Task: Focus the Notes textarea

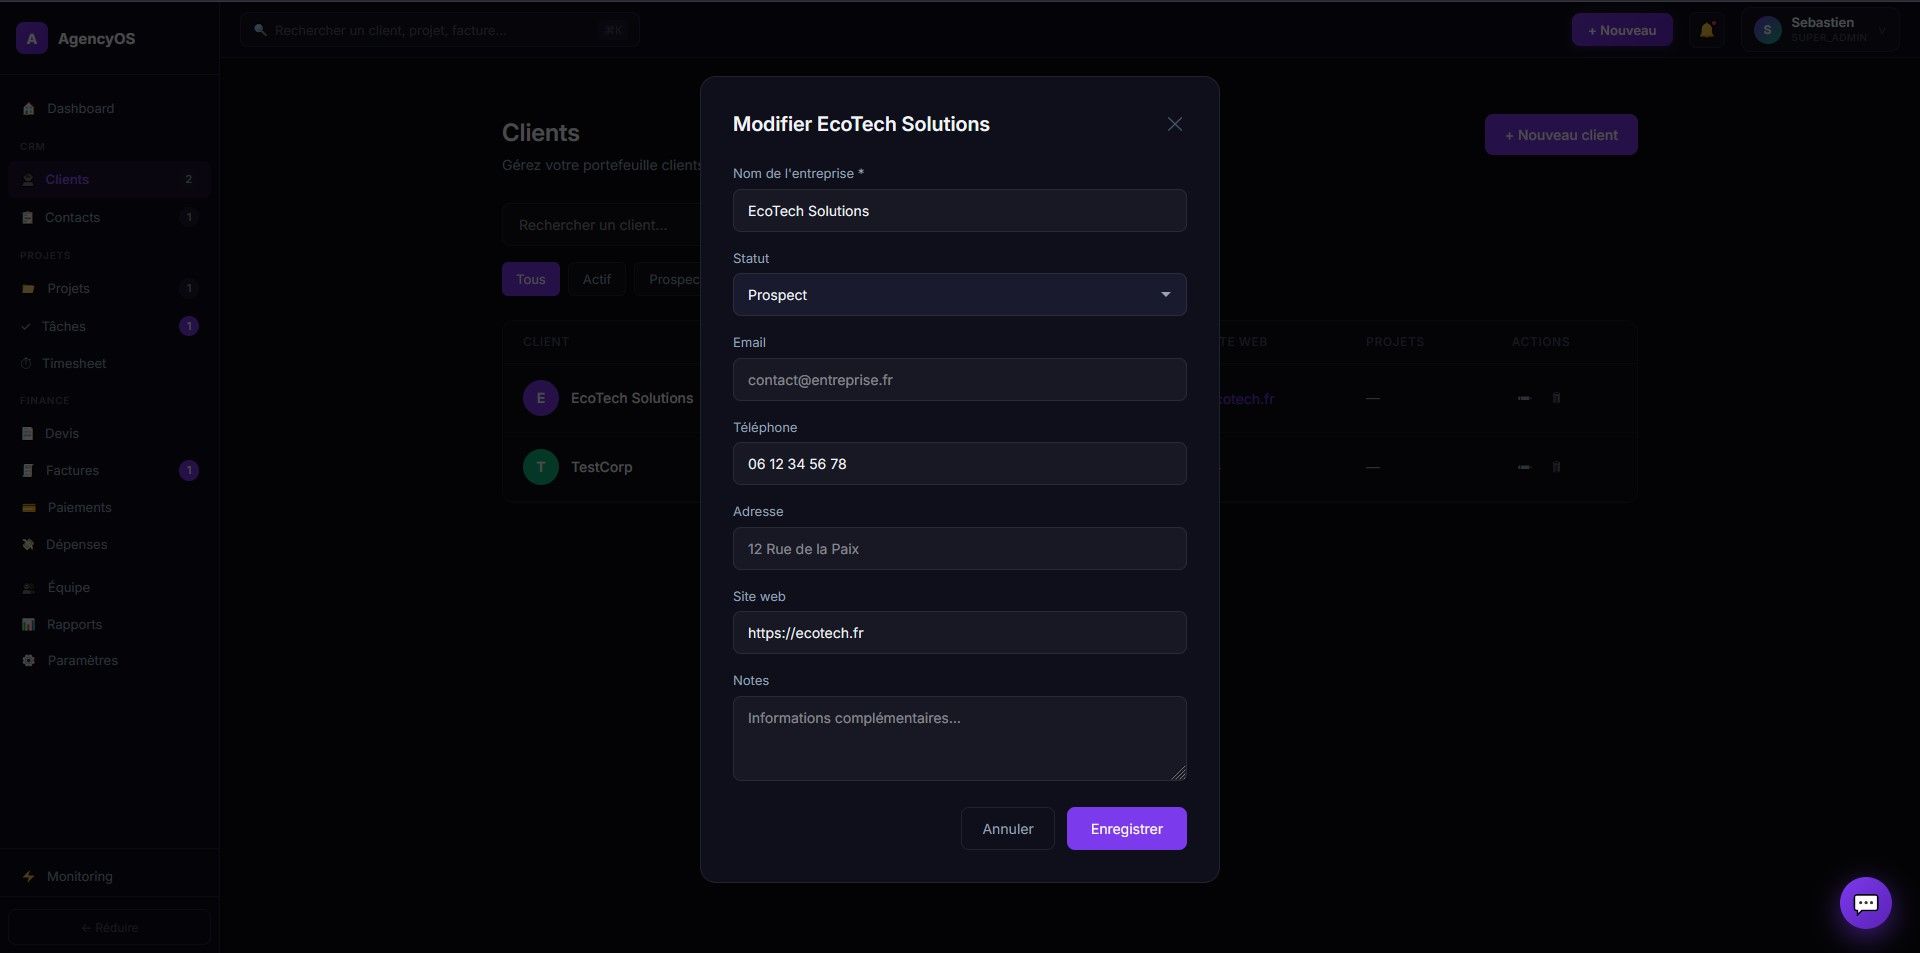Action: click(x=960, y=739)
